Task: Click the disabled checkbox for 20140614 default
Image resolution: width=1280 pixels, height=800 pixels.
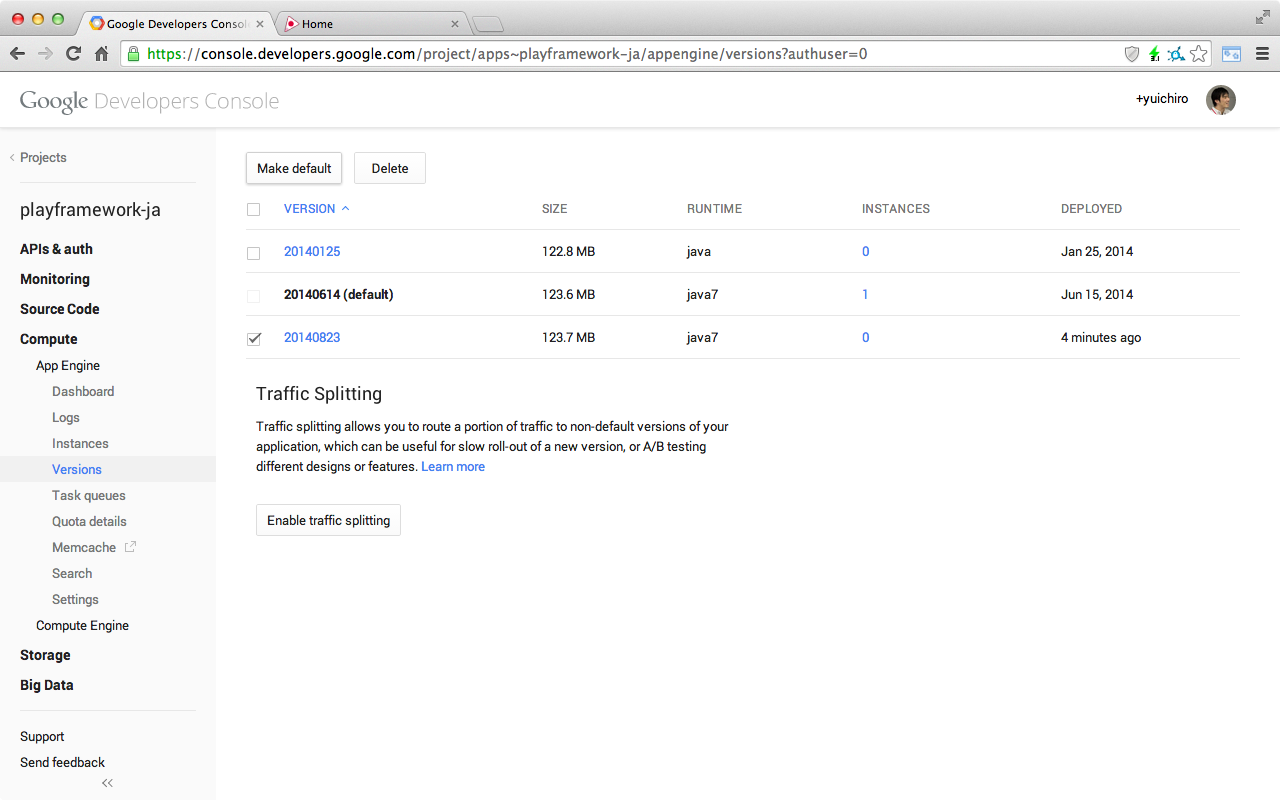Action: (253, 296)
